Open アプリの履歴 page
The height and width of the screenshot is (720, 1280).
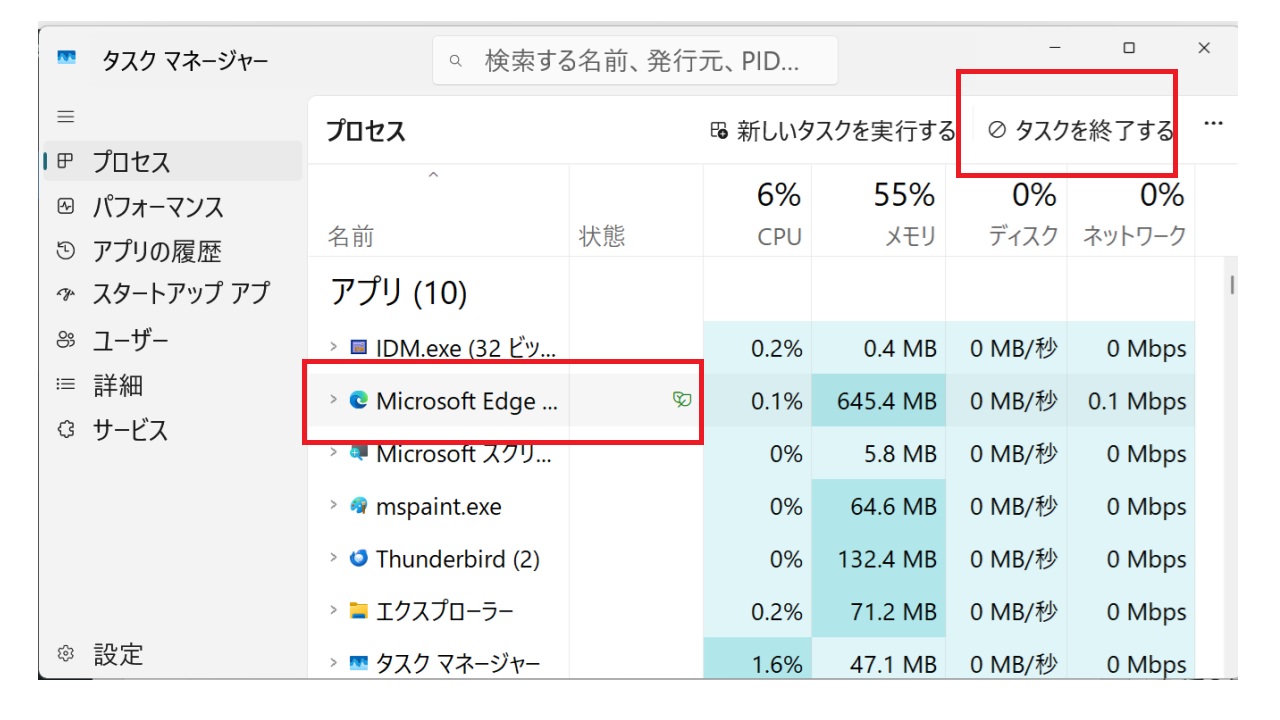173,251
